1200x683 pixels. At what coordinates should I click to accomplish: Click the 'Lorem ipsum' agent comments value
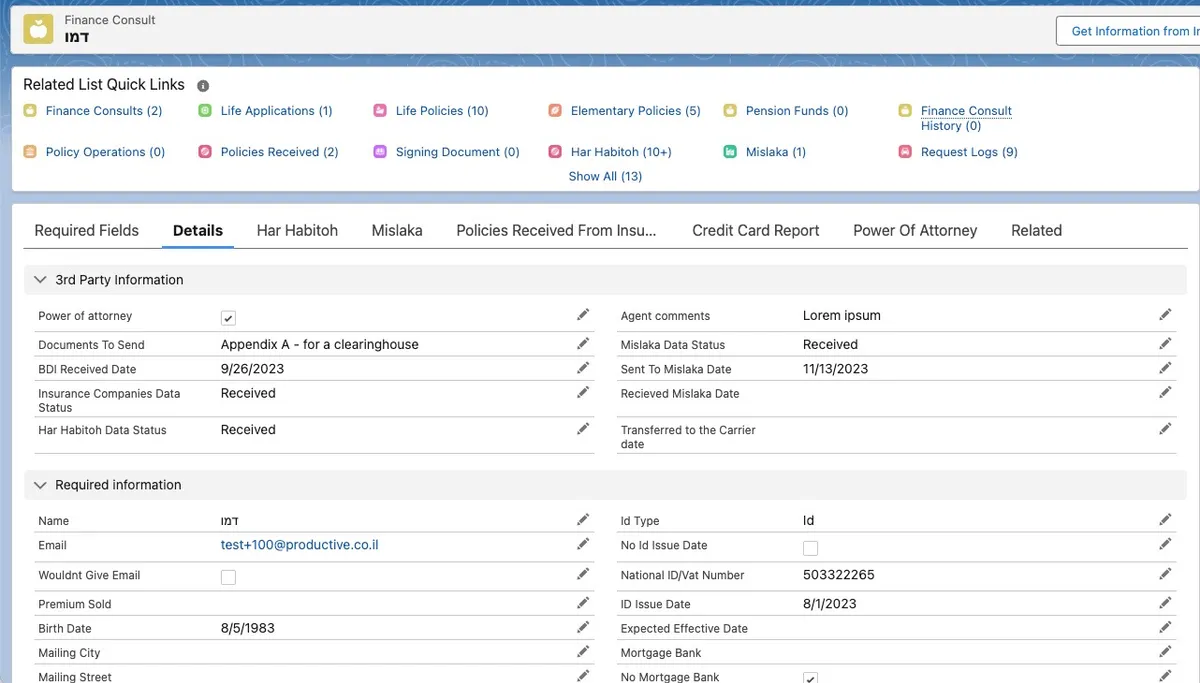click(842, 315)
